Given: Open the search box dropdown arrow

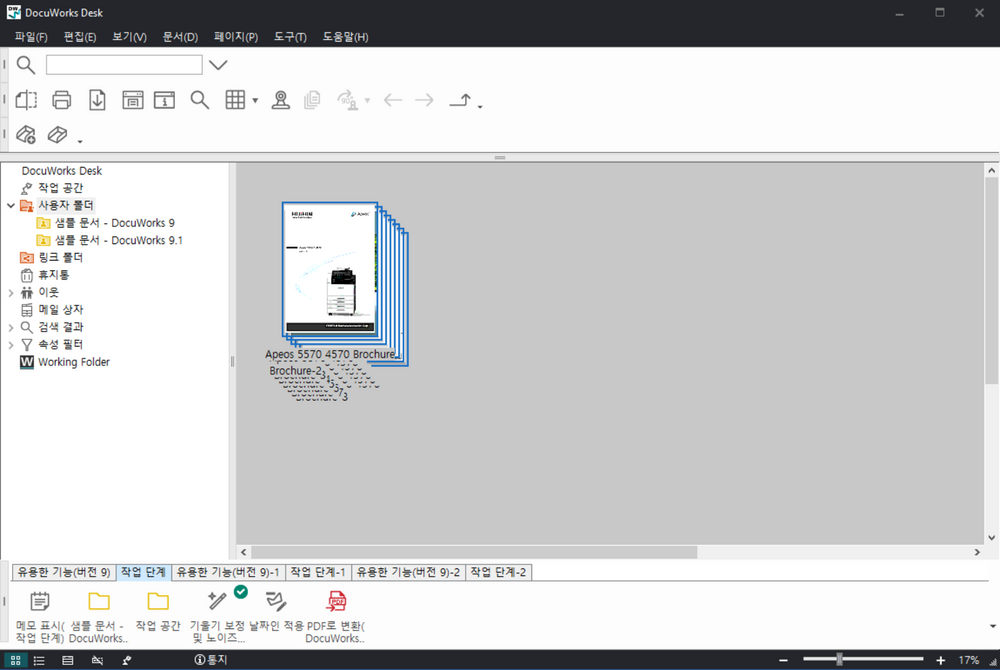Looking at the screenshot, I should coord(218,65).
